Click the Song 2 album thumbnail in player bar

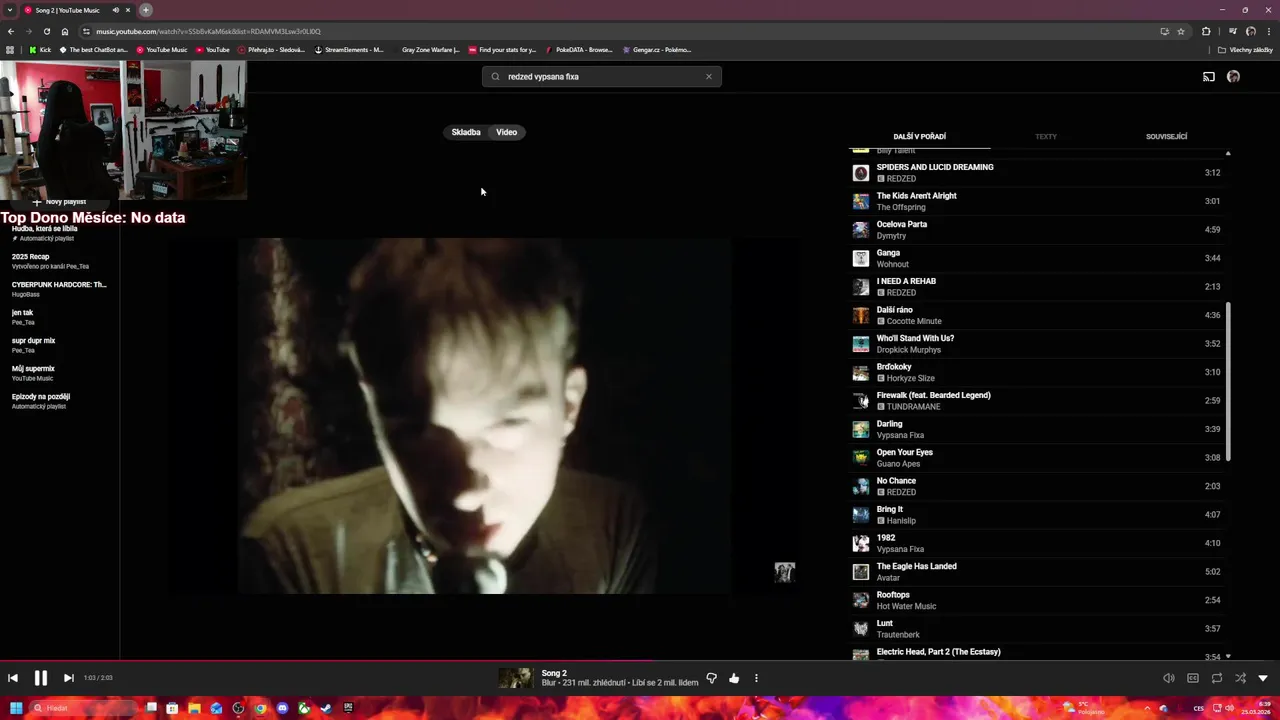tap(516, 678)
